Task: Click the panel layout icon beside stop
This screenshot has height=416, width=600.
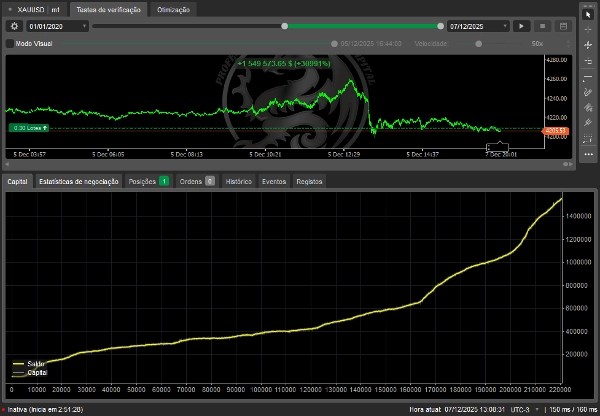Action: tap(563, 26)
